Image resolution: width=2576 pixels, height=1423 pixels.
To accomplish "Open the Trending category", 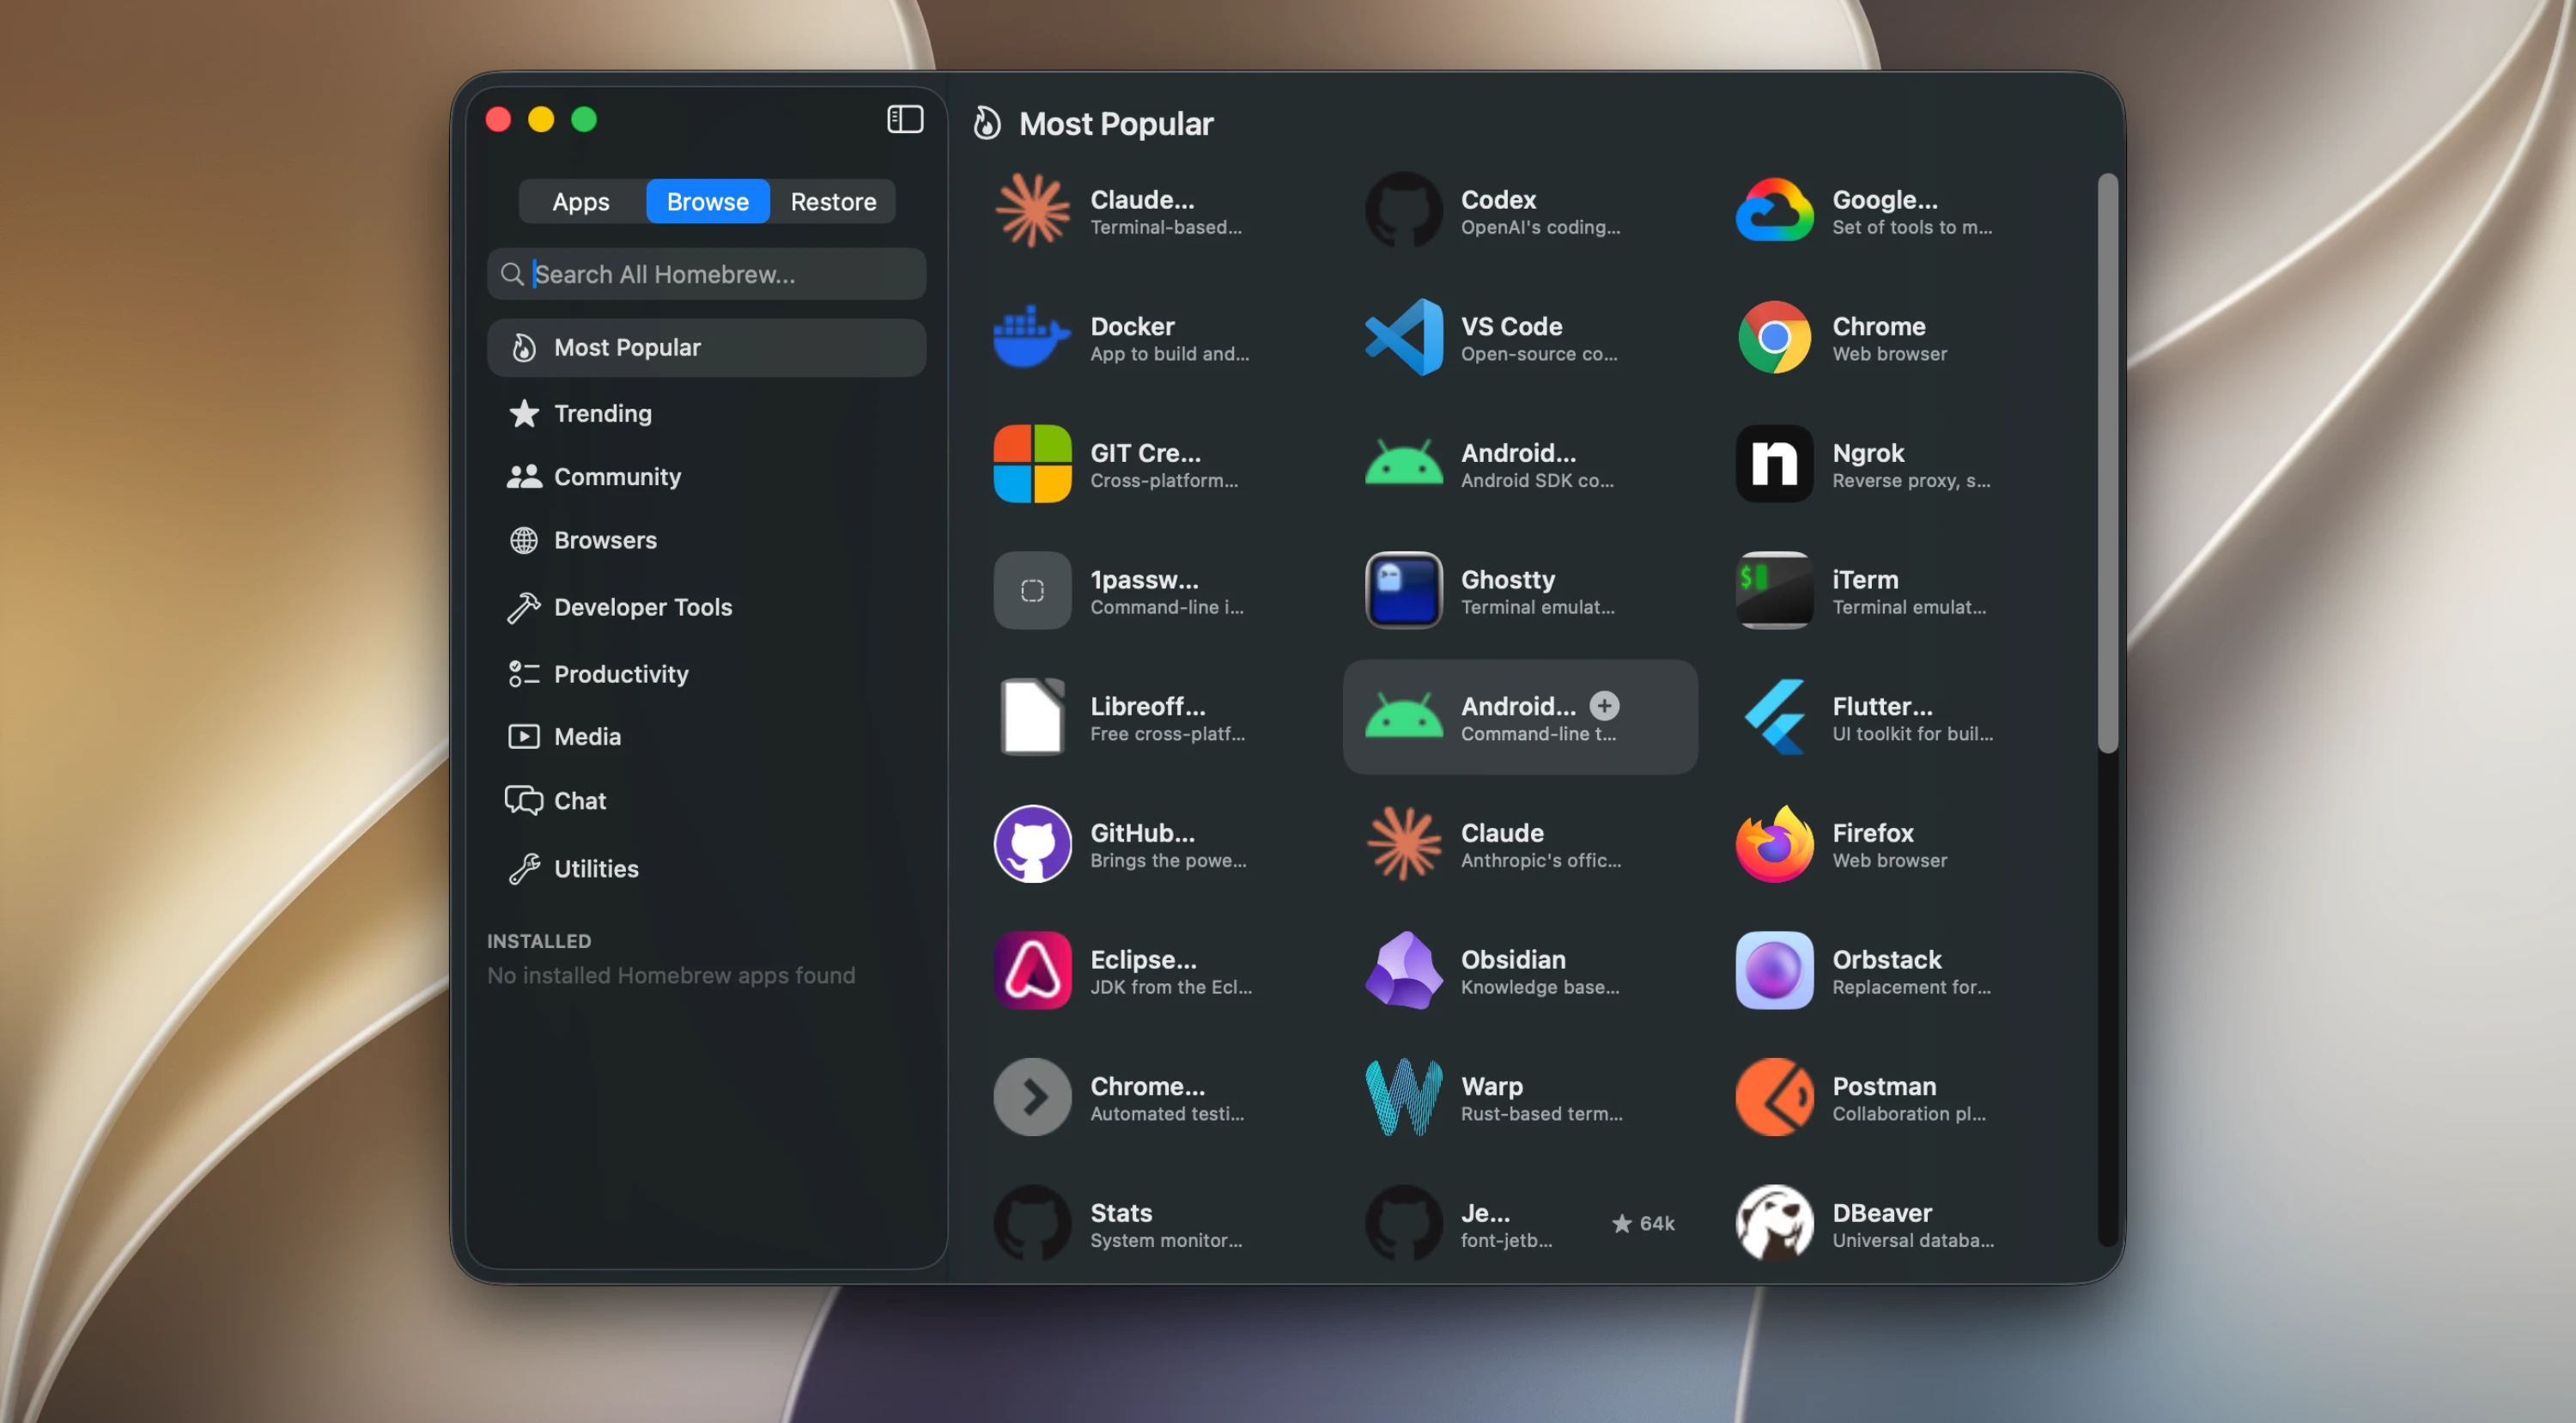I will 706,414.
